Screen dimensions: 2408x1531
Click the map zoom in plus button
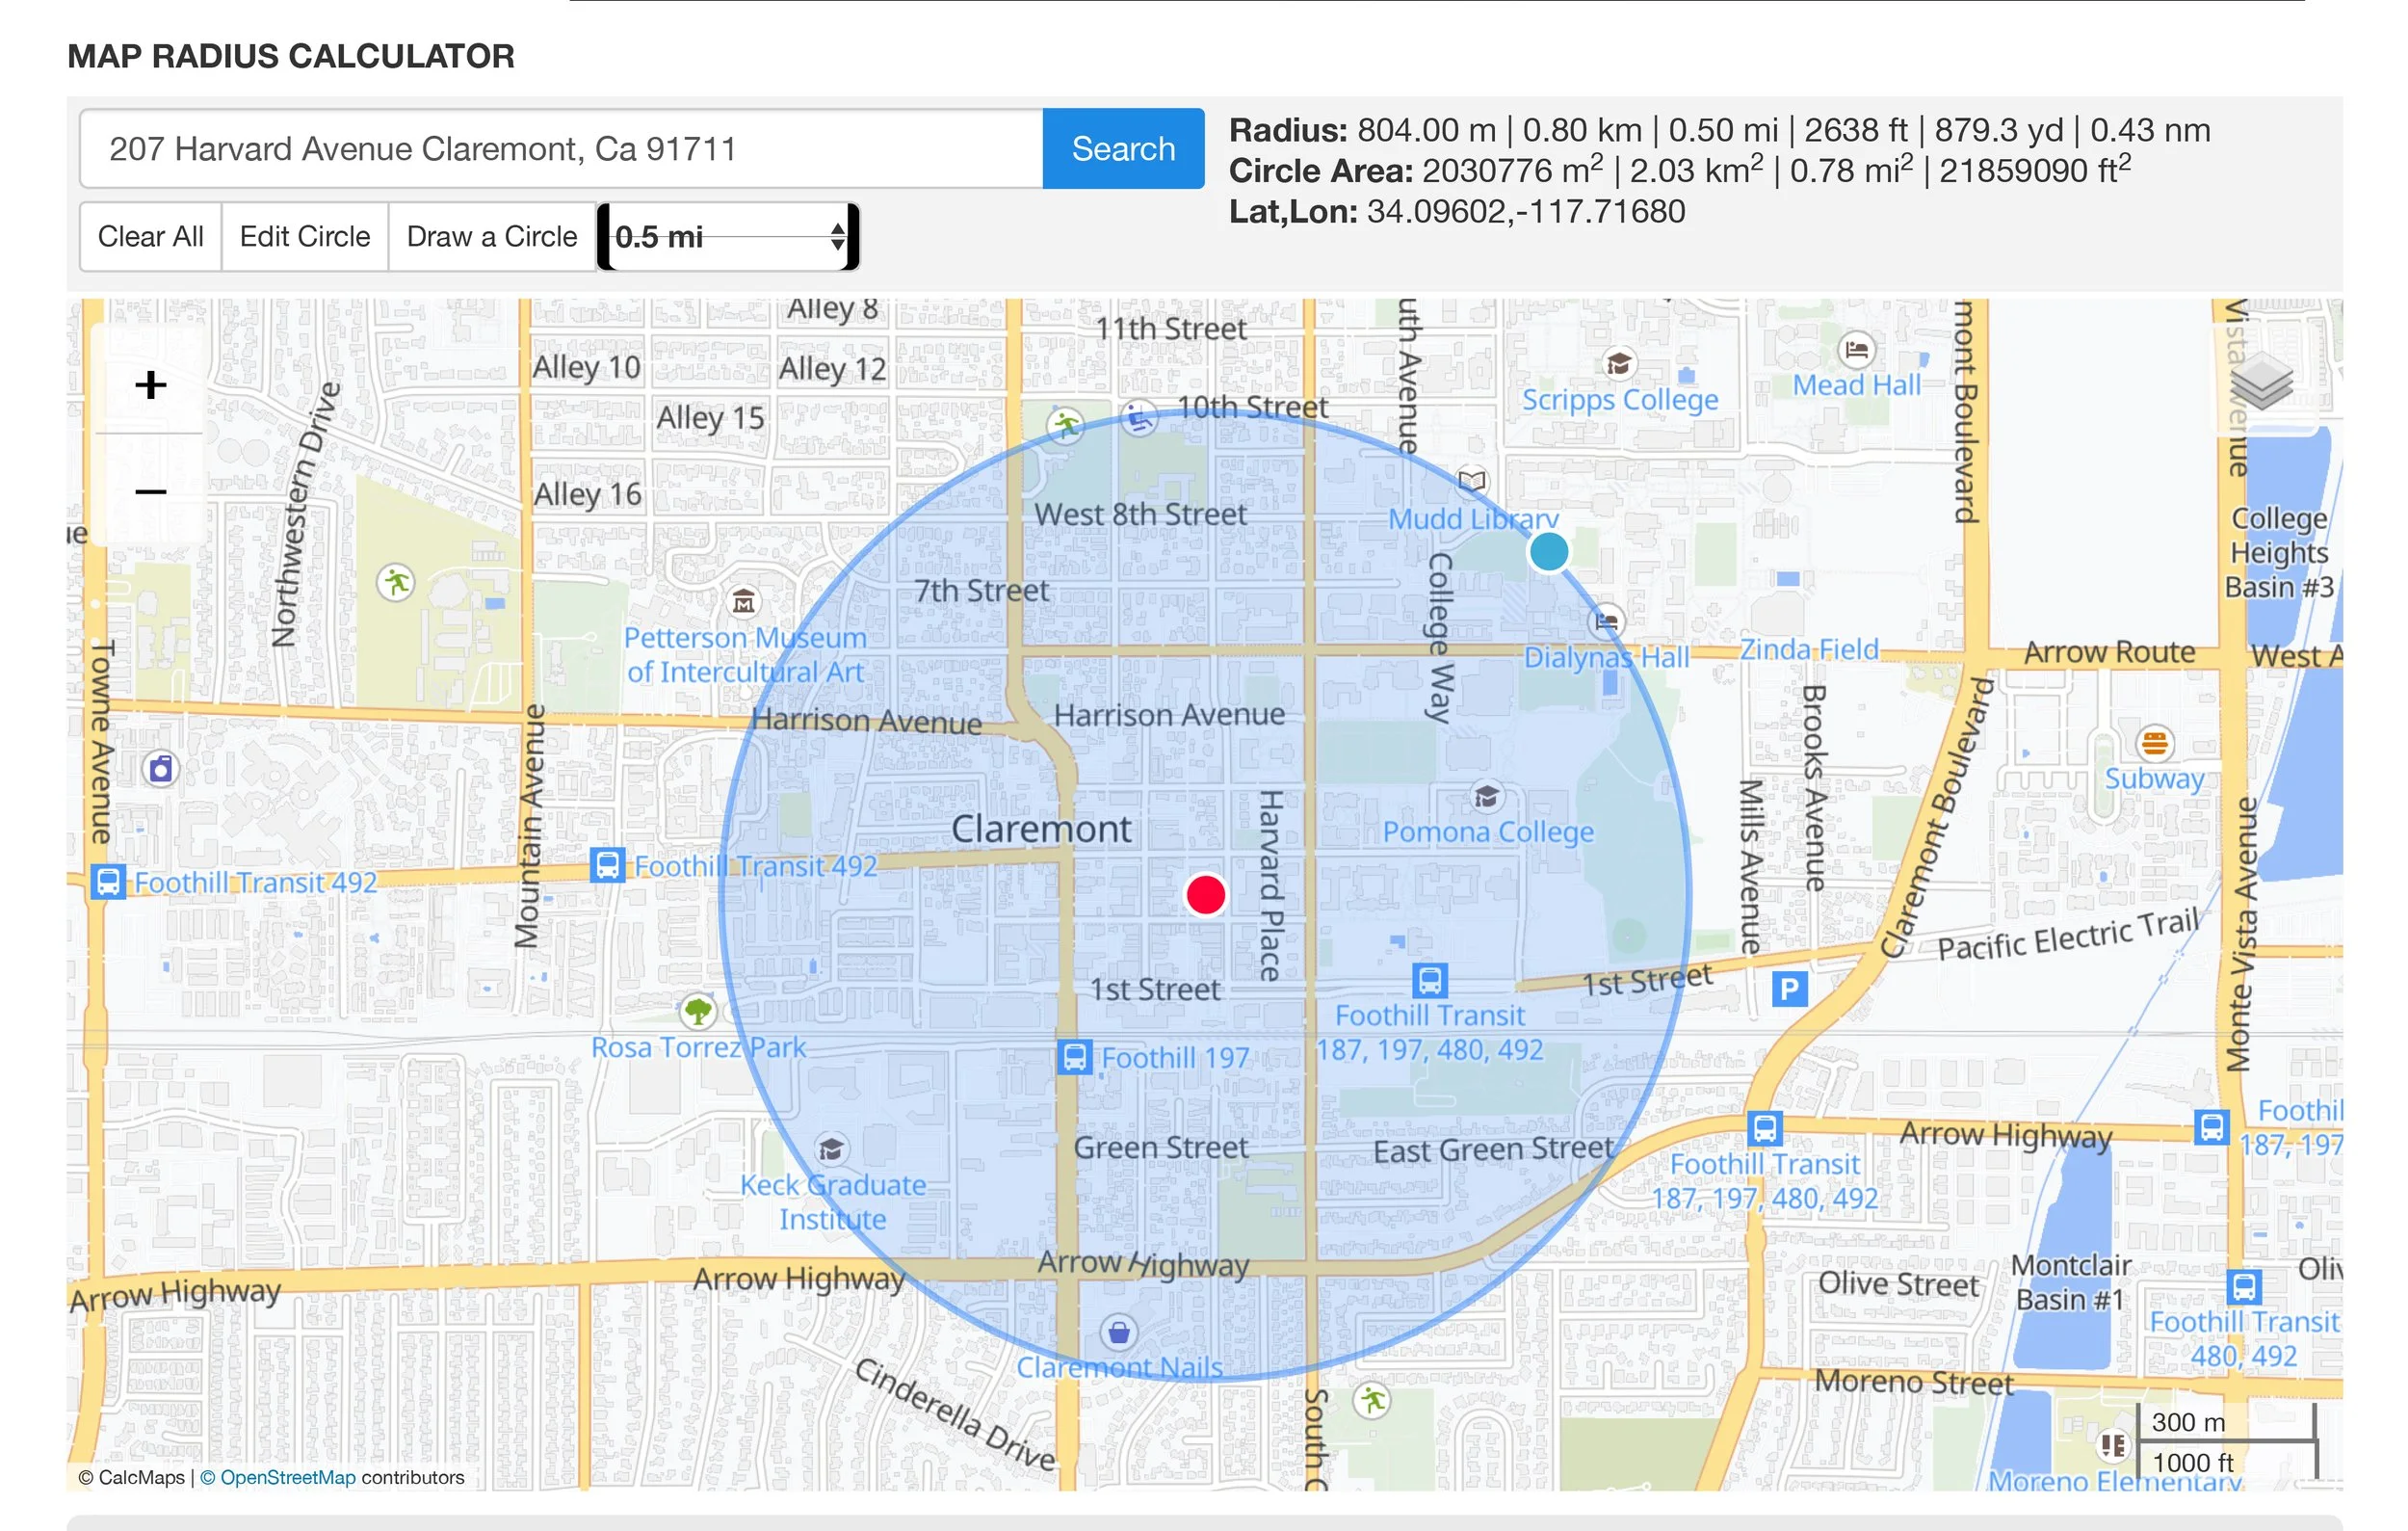coord(150,385)
